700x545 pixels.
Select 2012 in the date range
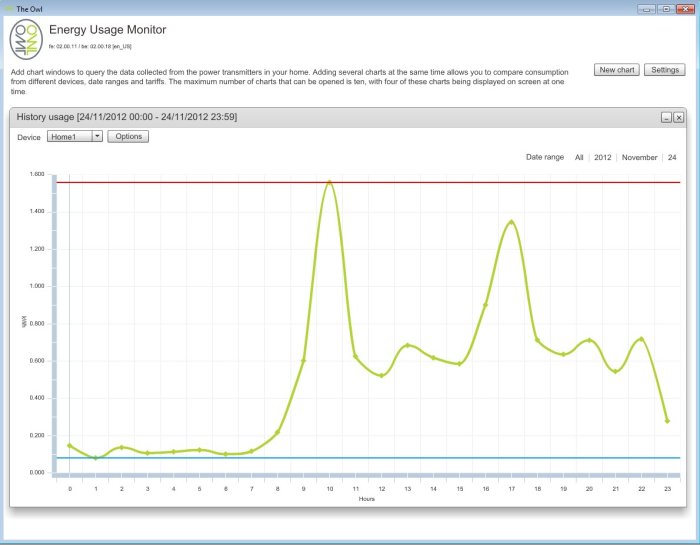click(603, 158)
